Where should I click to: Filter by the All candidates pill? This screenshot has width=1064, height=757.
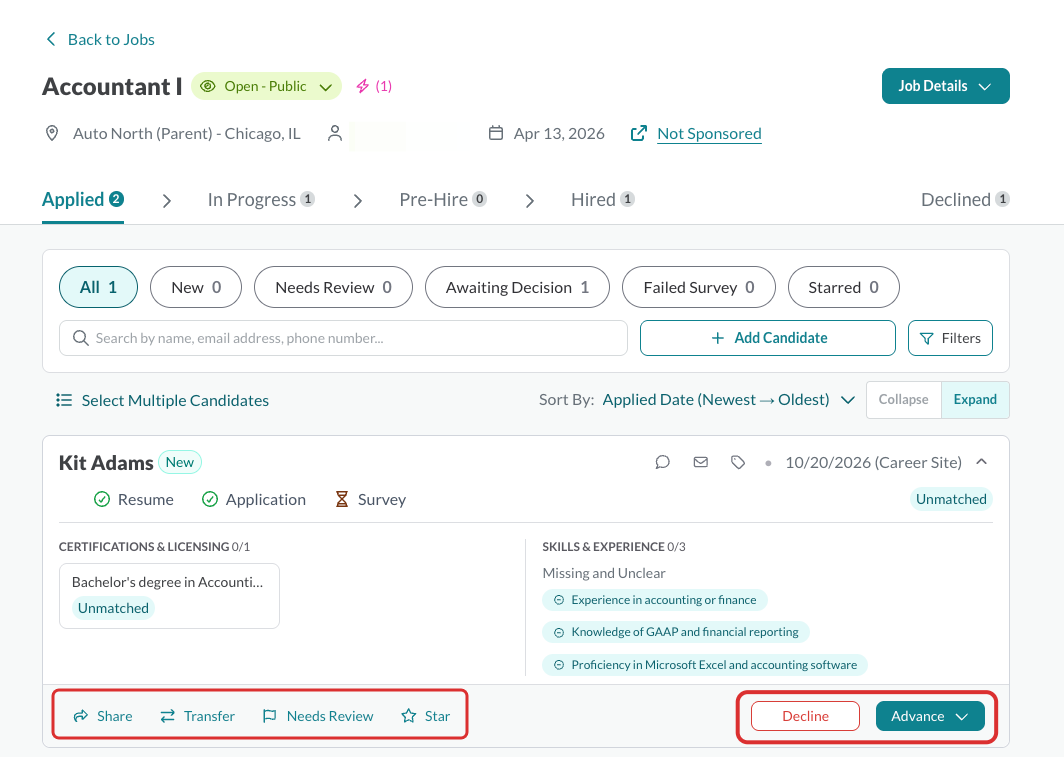(98, 287)
